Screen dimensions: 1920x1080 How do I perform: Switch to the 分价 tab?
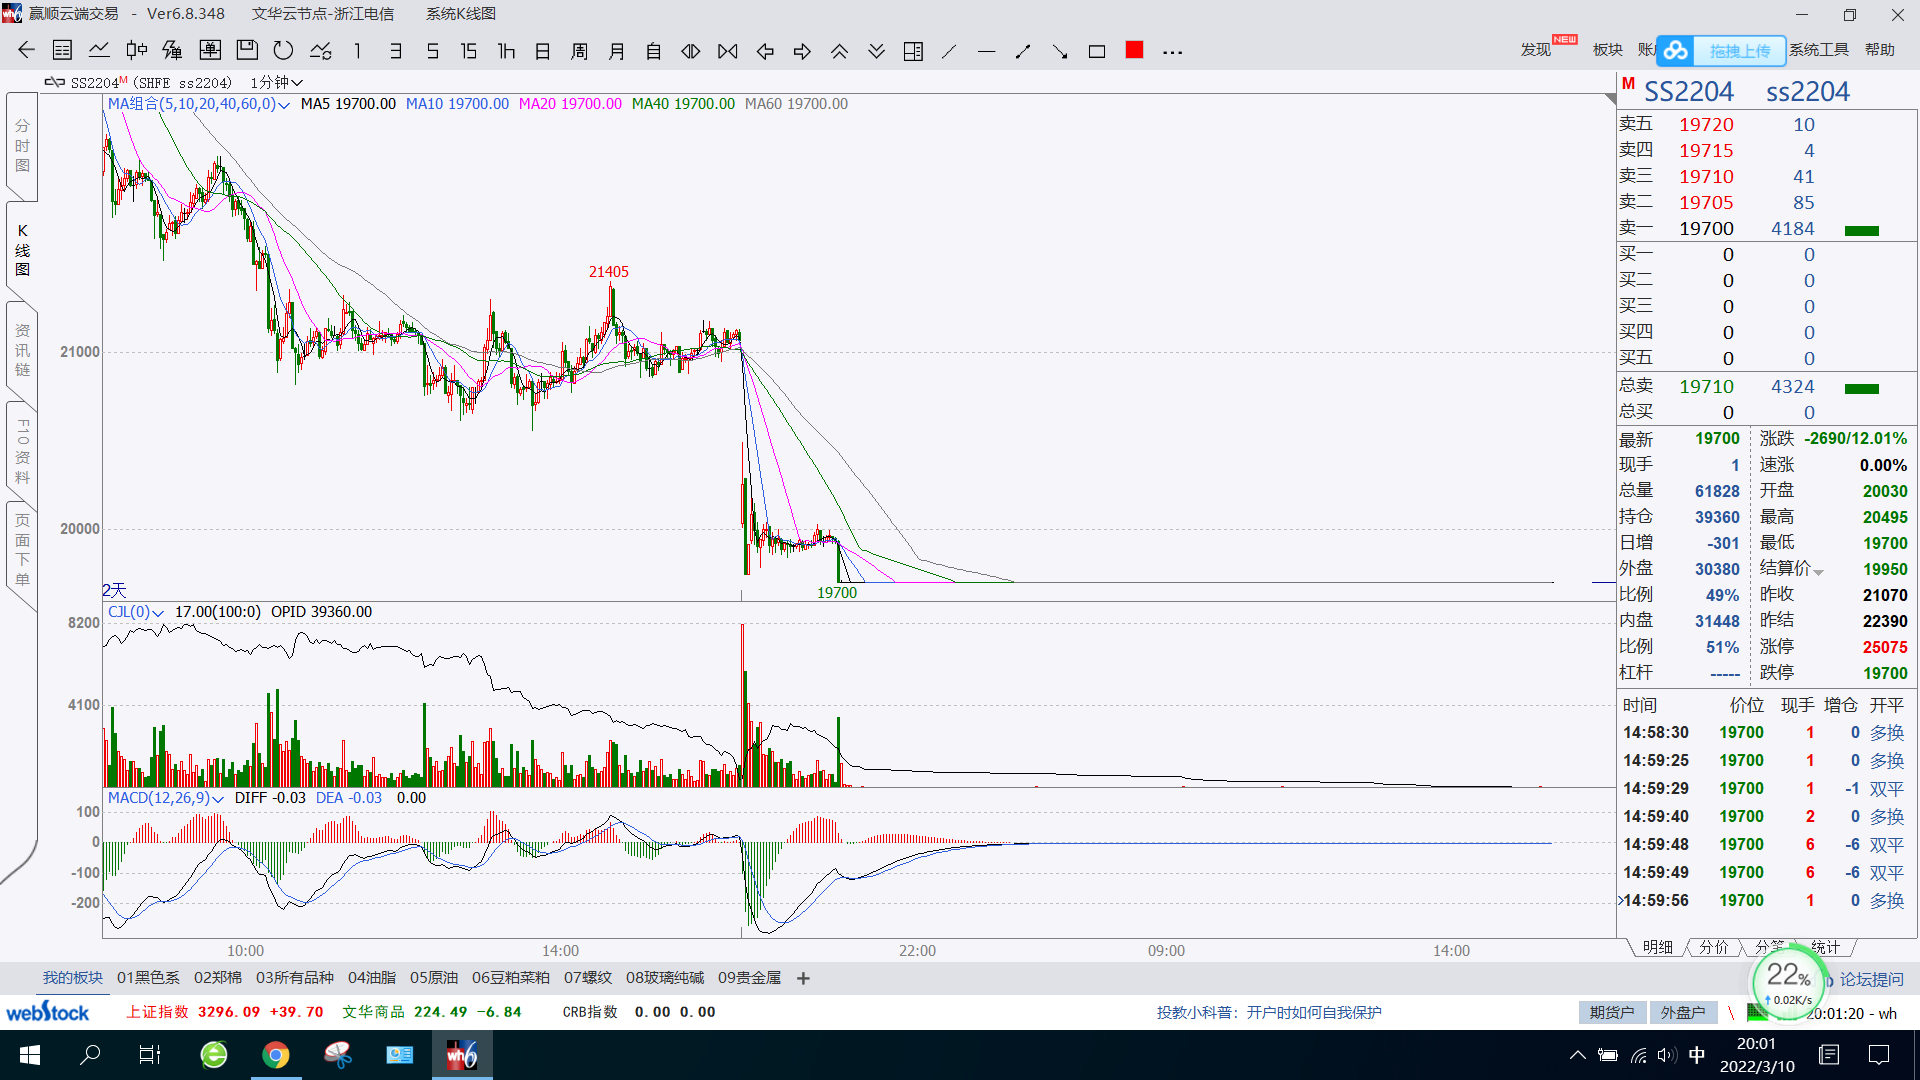click(x=1713, y=947)
